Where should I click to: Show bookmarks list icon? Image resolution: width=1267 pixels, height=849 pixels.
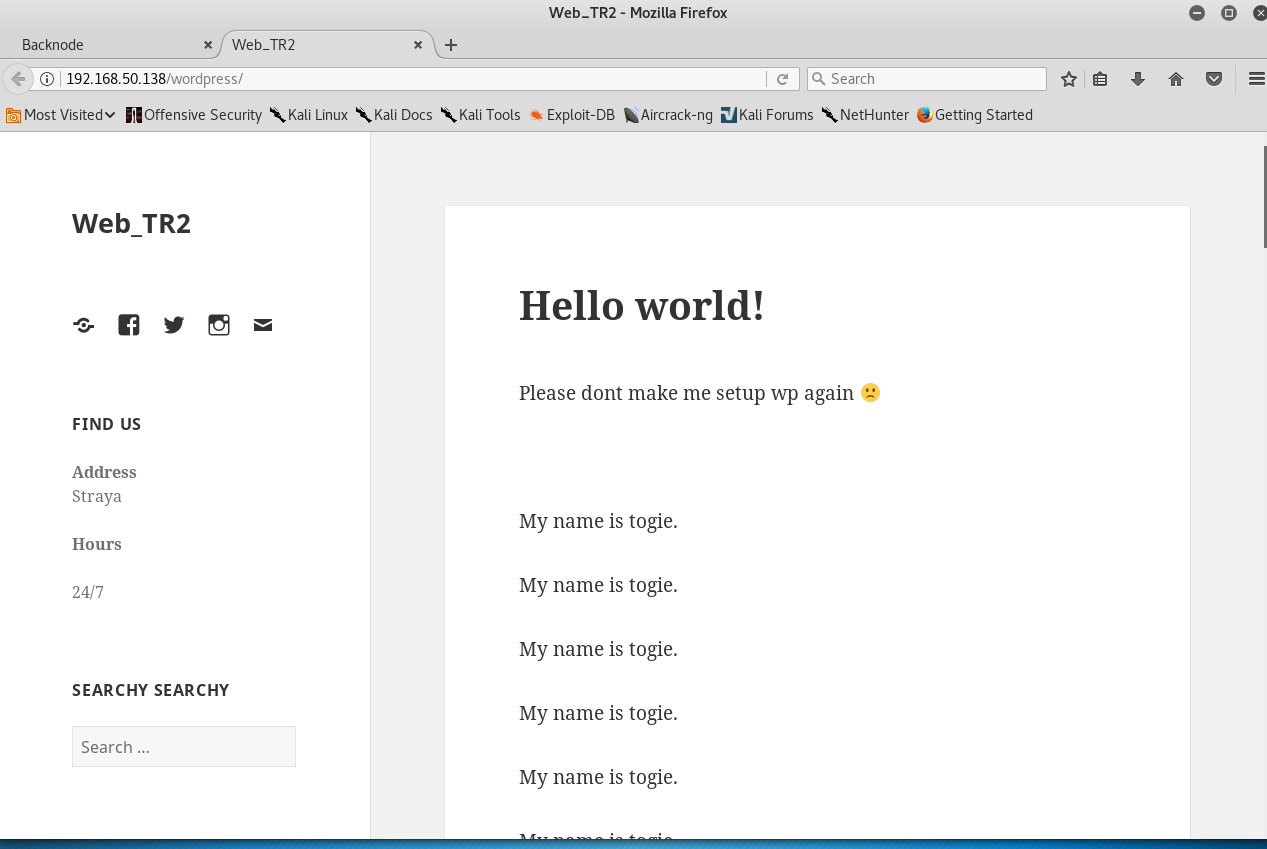coord(1100,79)
